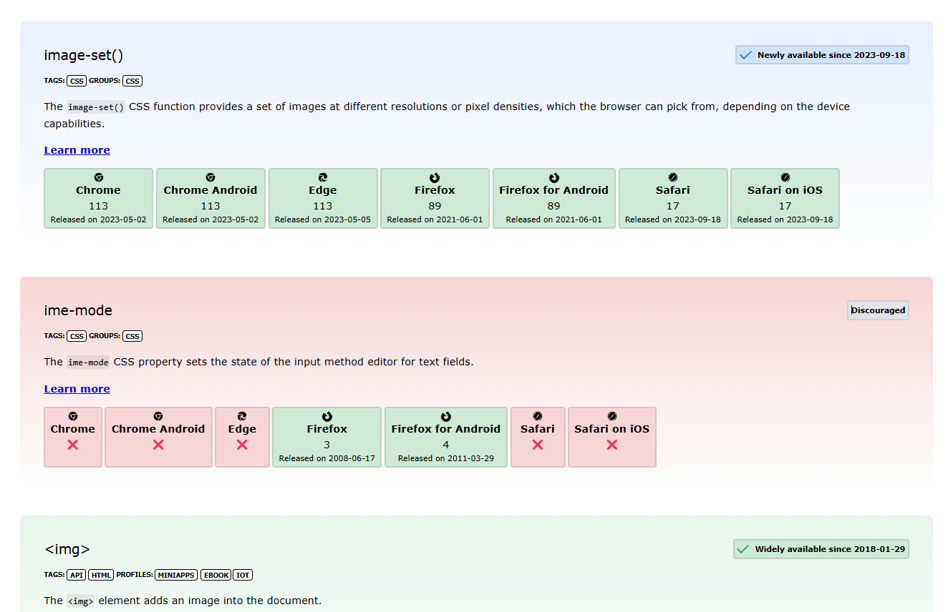Click Firefox for Android icon in image-set() section
Screen dimensions: 948x612
click(x=554, y=177)
